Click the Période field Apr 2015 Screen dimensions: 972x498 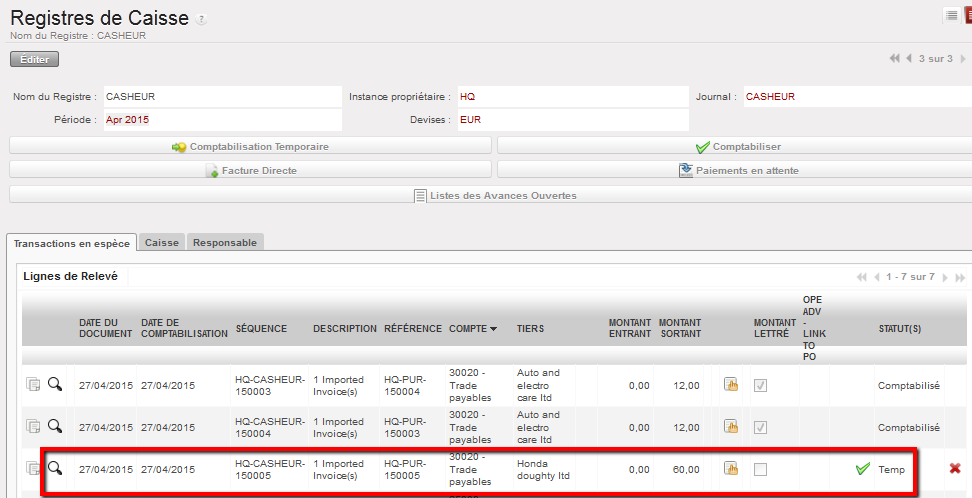[220, 119]
